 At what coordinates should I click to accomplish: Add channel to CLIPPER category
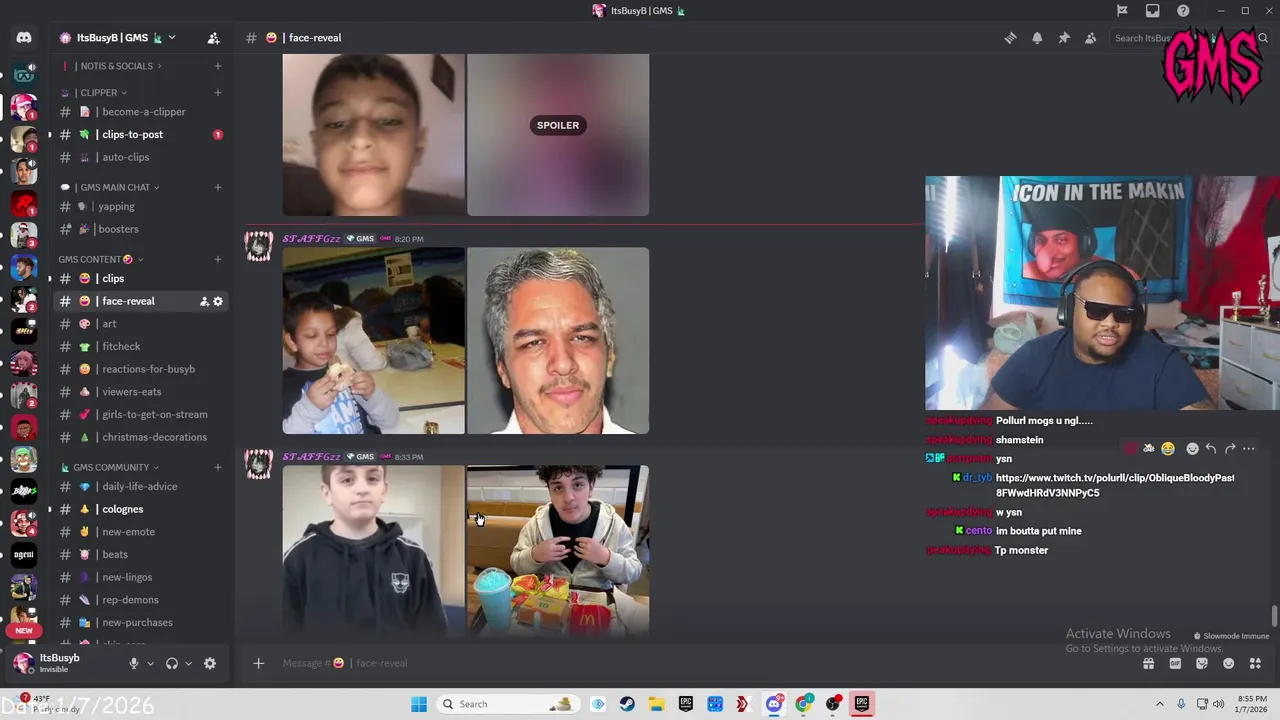218,93
